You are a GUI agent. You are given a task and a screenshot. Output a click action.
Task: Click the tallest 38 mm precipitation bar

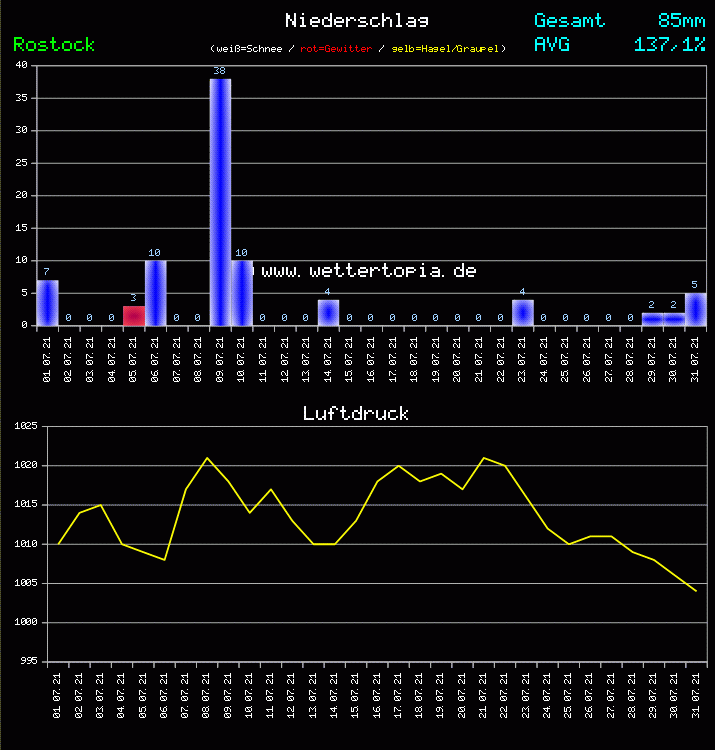220,200
